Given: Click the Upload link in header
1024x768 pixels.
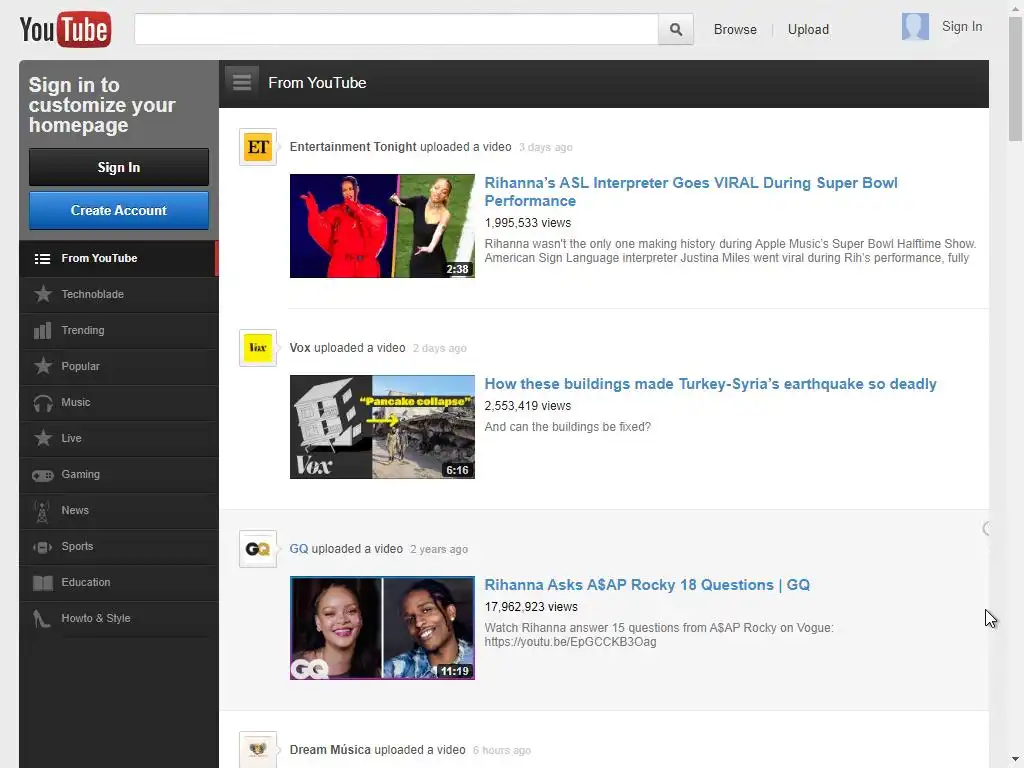Looking at the screenshot, I should 808,29.
